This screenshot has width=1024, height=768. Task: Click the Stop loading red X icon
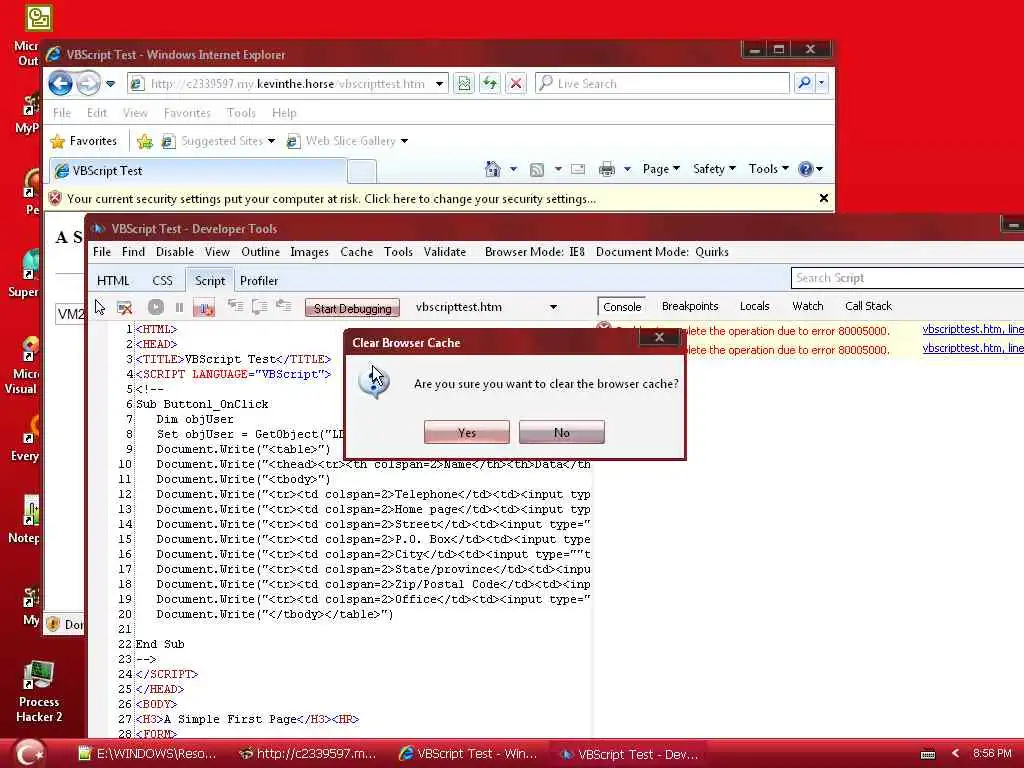tap(516, 84)
